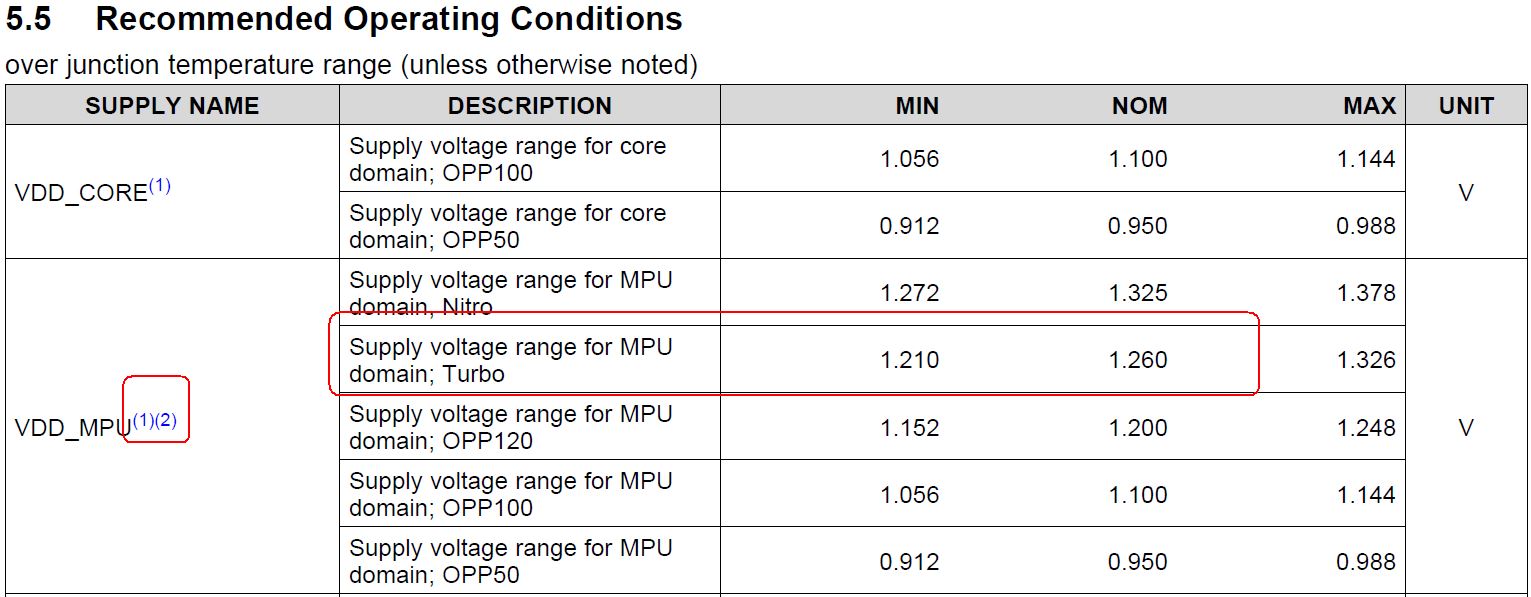
Task: Click the Nitro nominal value 1.325
Action: pyautogui.click(x=1138, y=293)
